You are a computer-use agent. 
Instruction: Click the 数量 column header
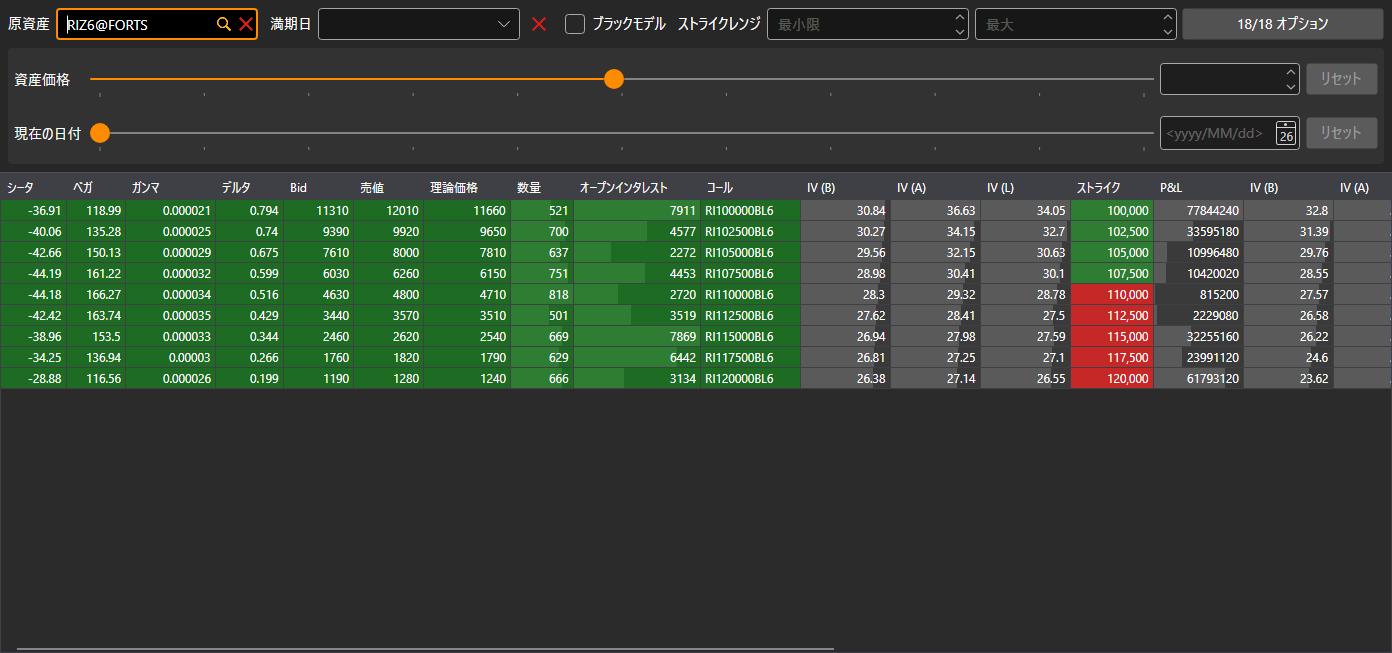(542, 187)
